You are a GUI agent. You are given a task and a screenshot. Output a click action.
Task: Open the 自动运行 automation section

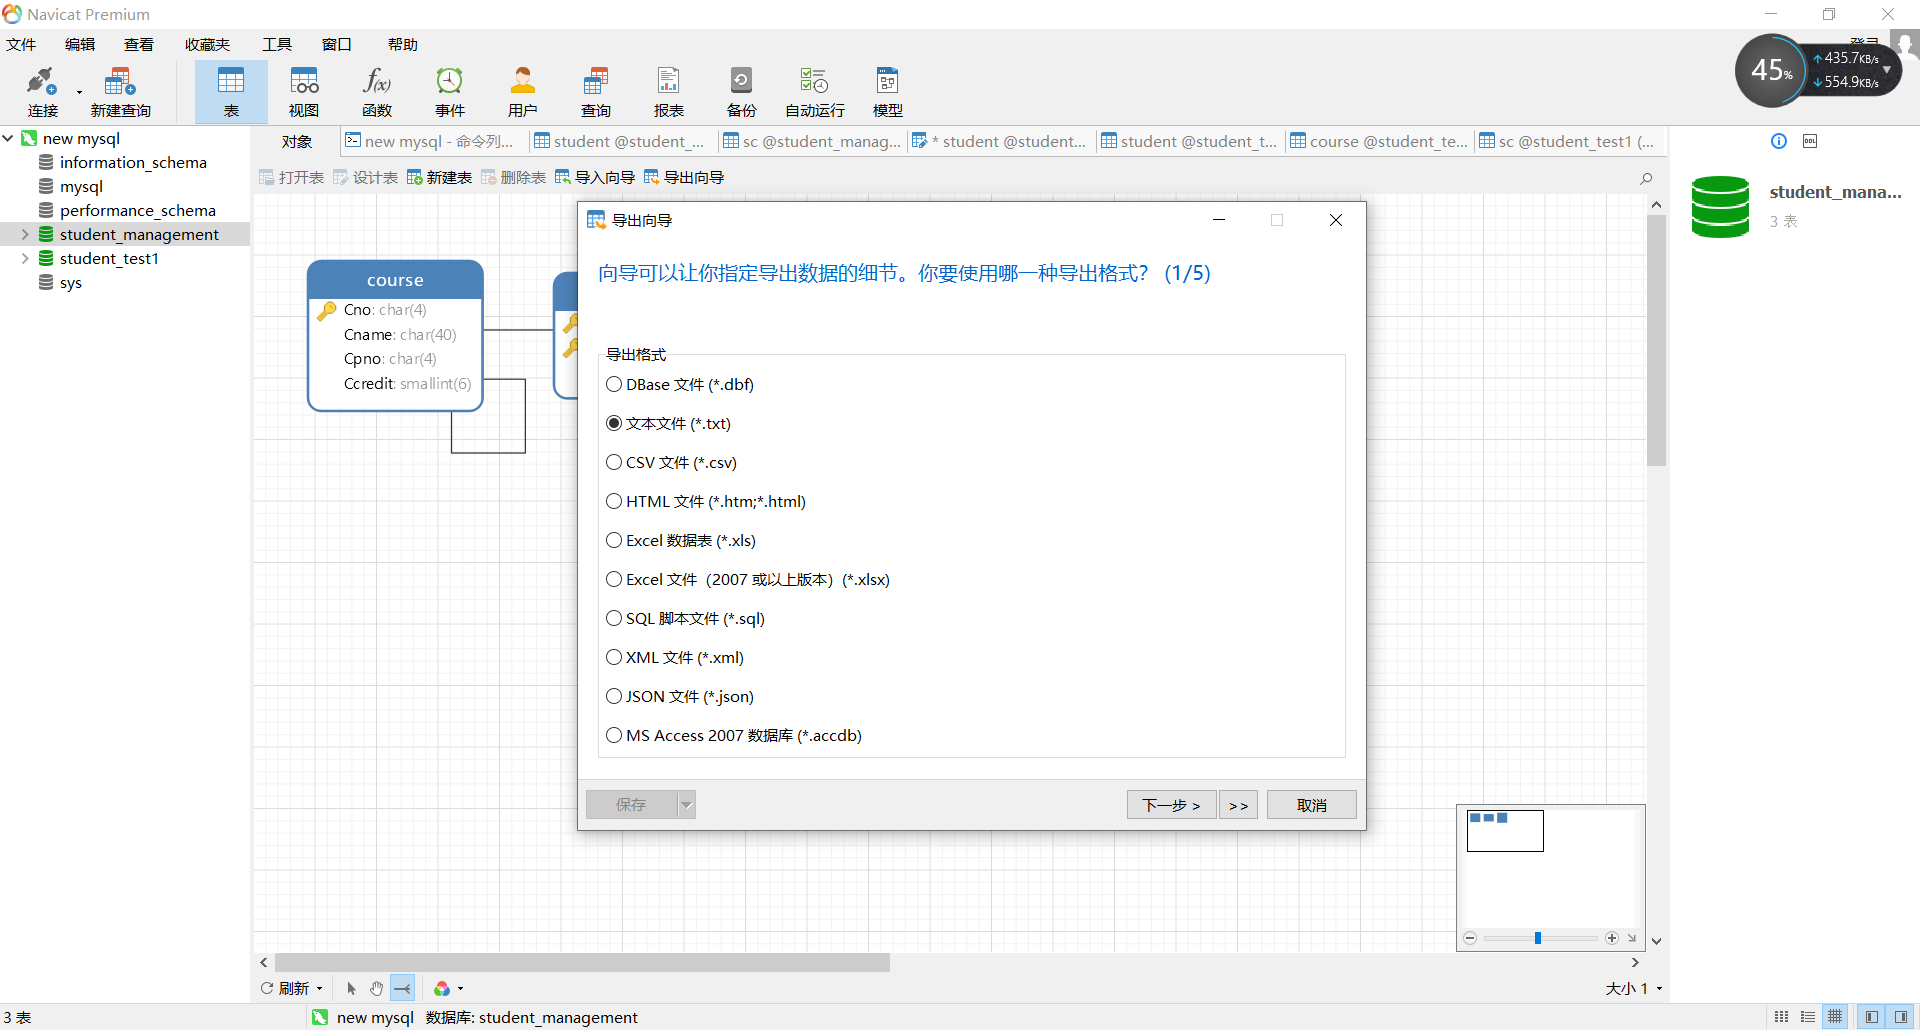(x=815, y=91)
